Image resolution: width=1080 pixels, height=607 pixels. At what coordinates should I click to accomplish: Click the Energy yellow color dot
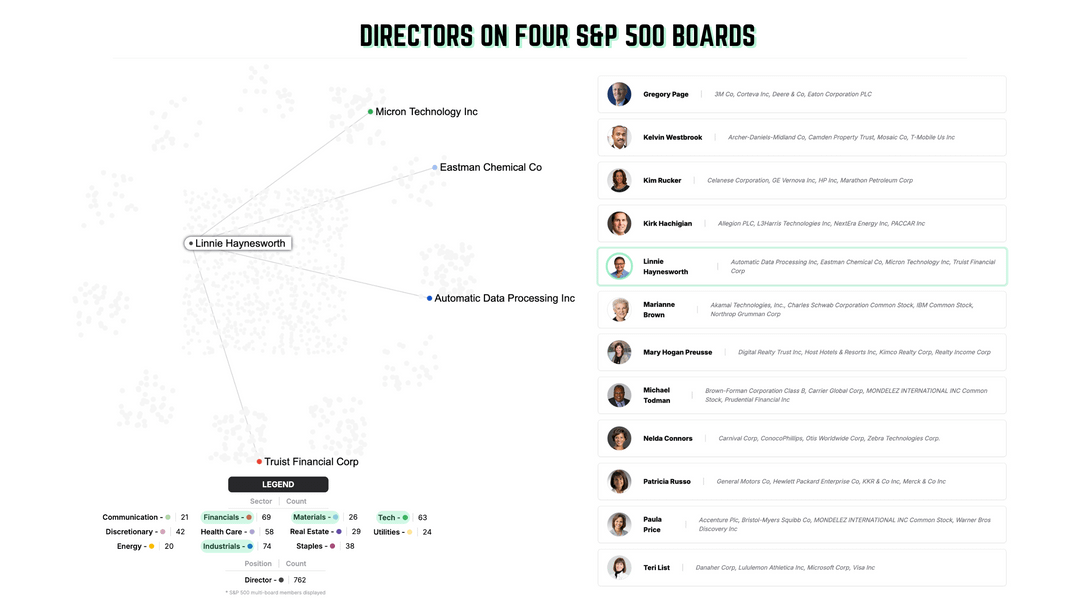click(x=151, y=546)
